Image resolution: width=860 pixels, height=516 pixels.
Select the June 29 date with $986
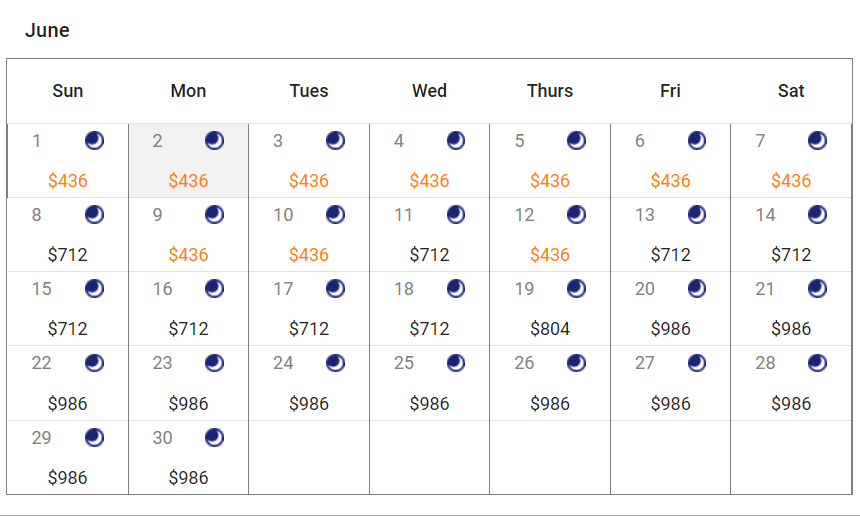point(67,458)
